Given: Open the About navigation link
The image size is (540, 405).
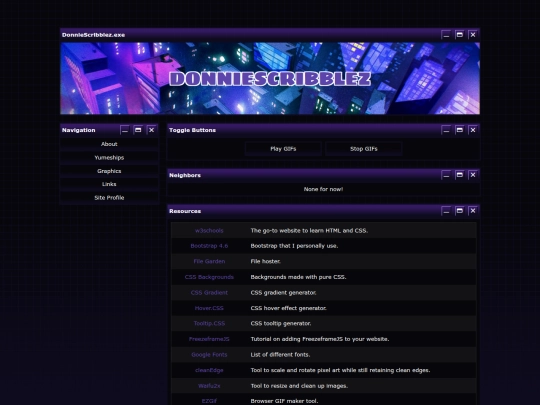Looking at the screenshot, I should tap(109, 144).
